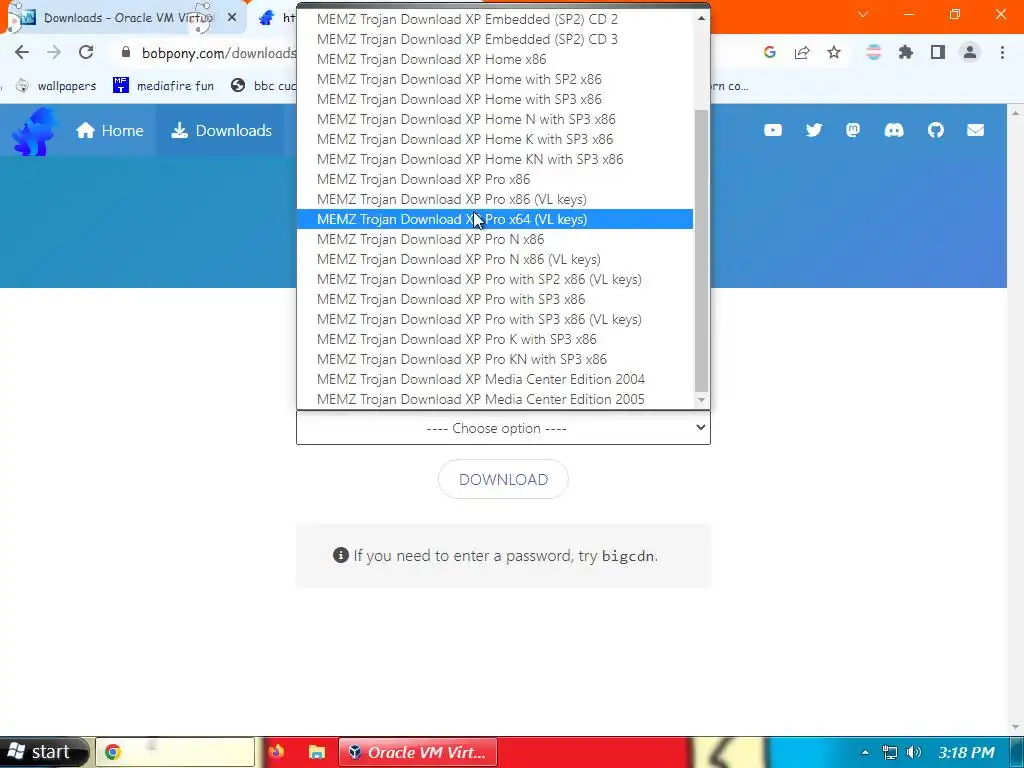Click the list scrollbar down arrow

pos(701,400)
